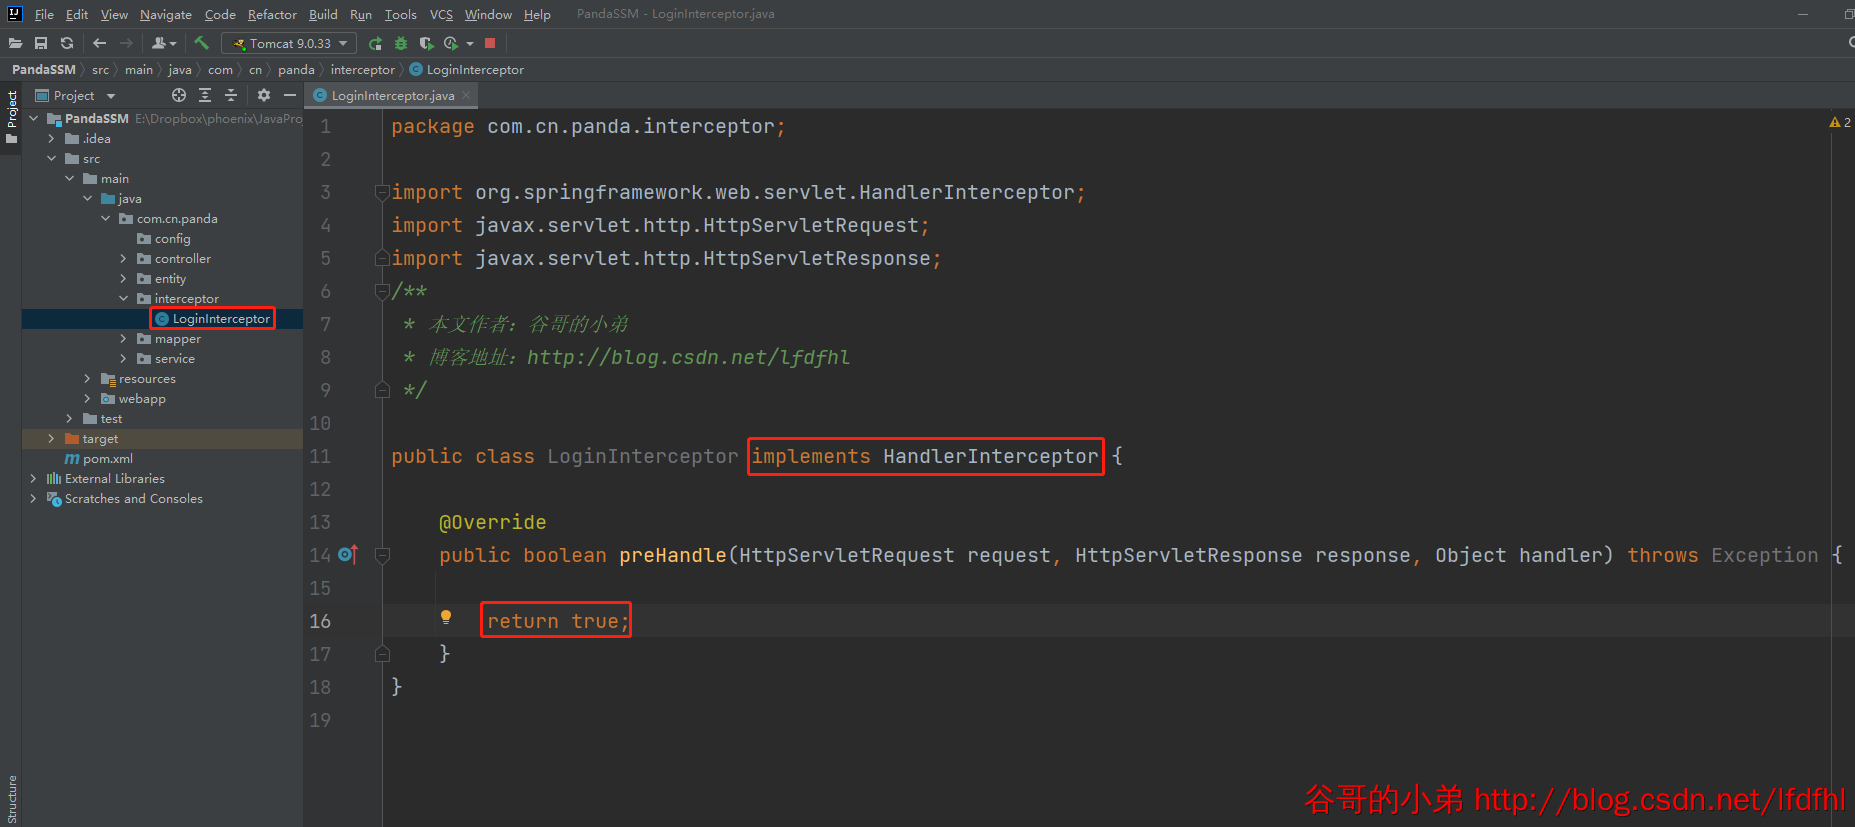The height and width of the screenshot is (827, 1855).
Task: Build project with the hammer icon
Action: coord(201,43)
